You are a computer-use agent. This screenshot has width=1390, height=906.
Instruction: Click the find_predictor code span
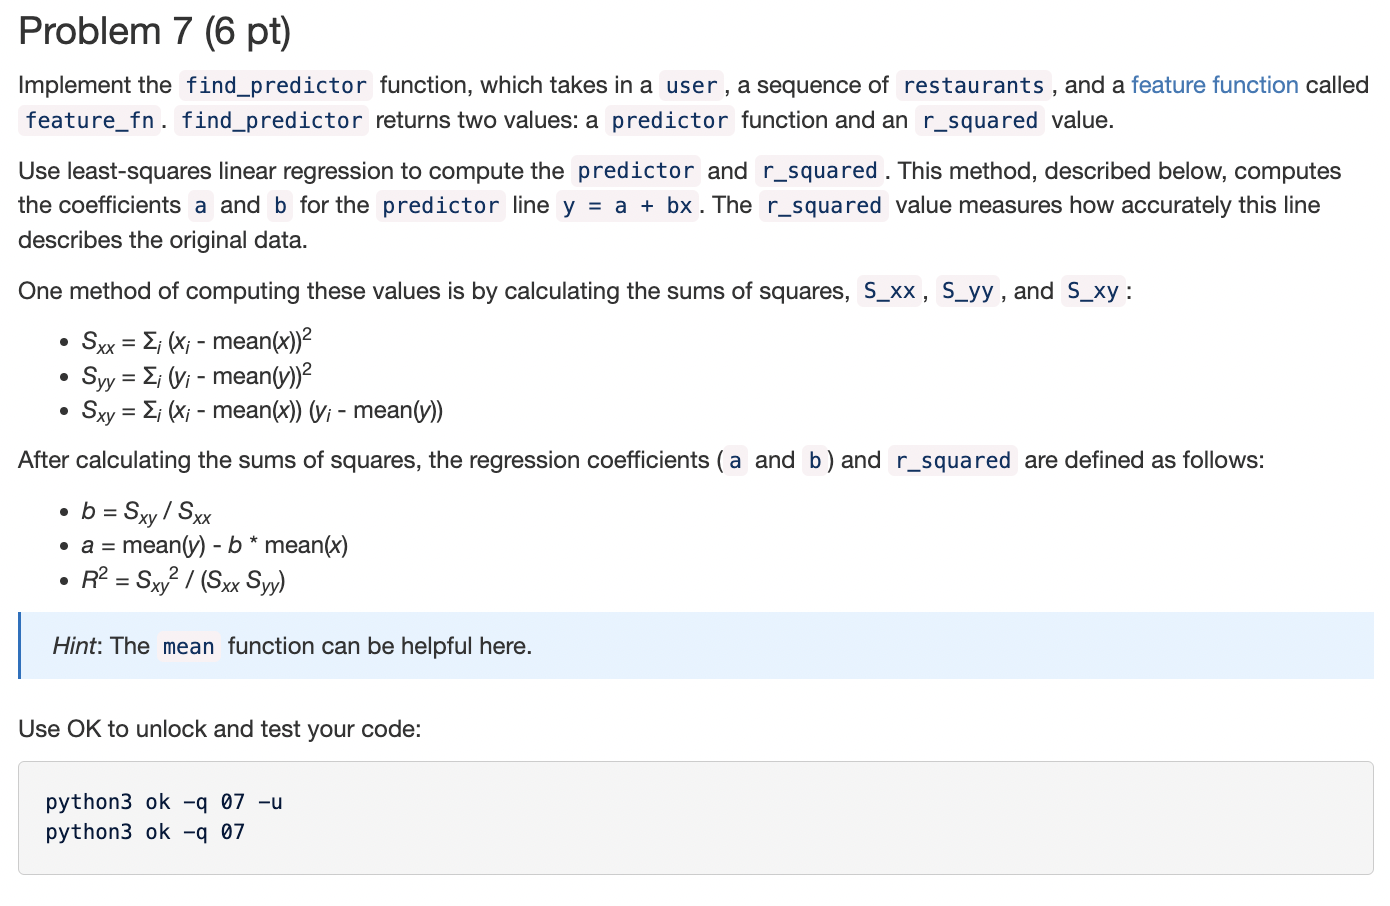[277, 85]
